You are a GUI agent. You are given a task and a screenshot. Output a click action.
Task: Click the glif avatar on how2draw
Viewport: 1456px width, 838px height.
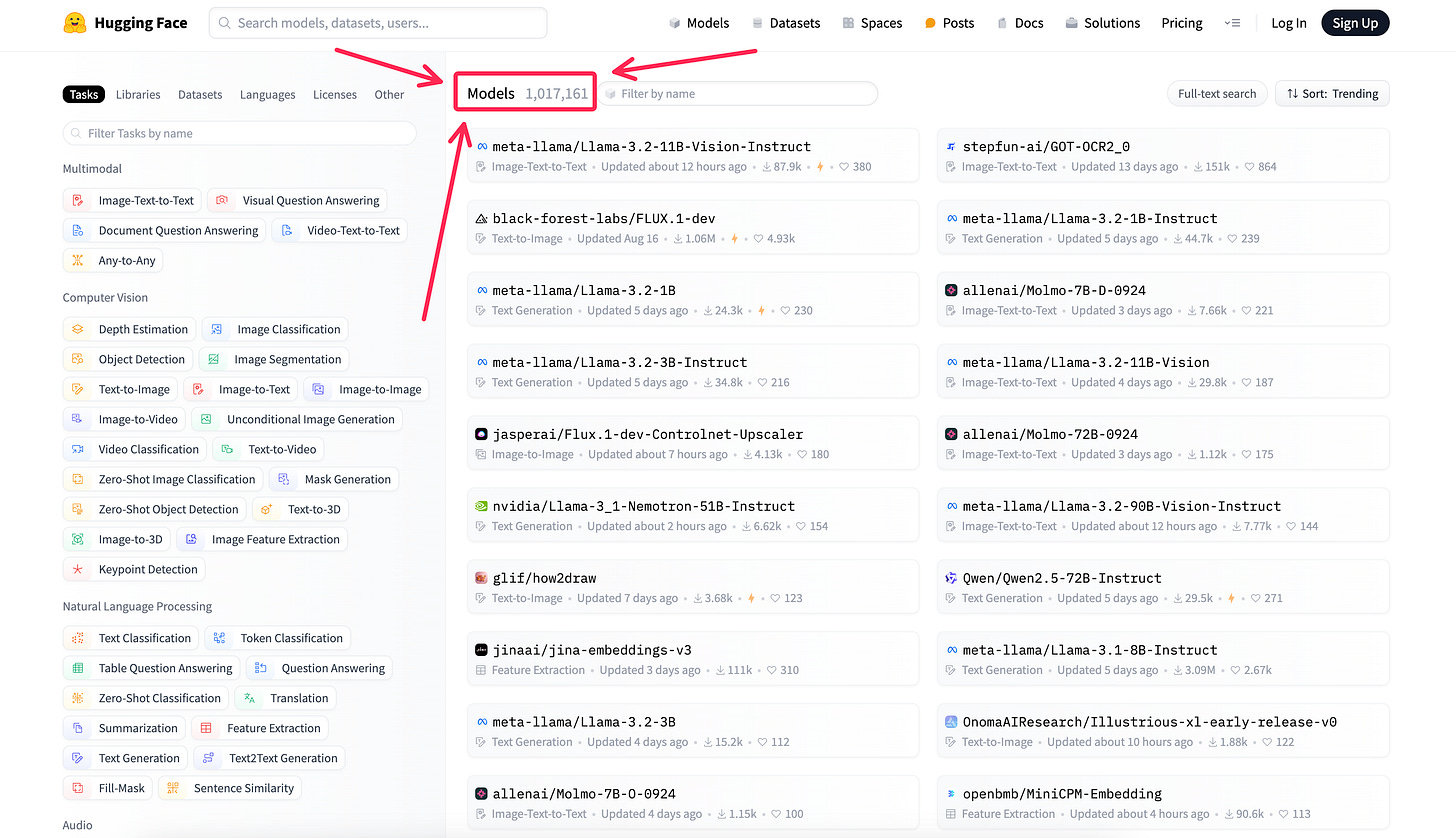(482, 578)
